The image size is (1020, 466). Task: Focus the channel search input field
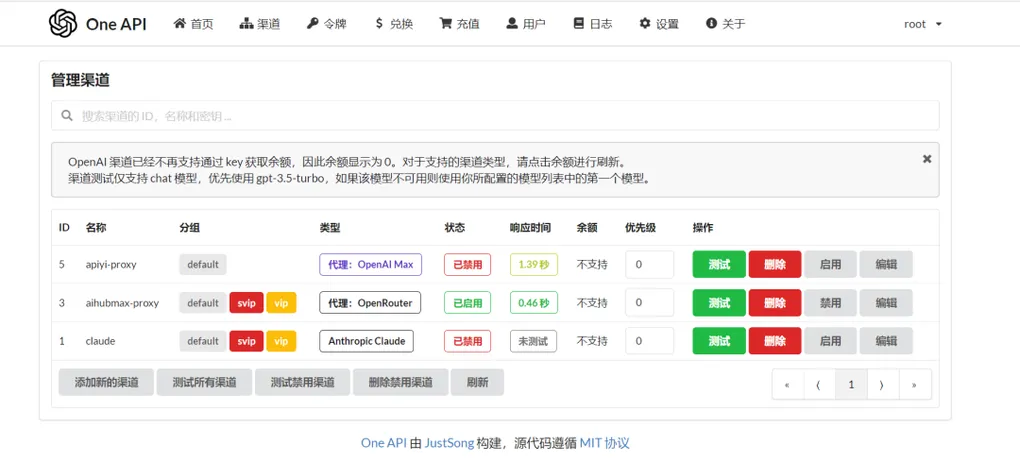495,116
